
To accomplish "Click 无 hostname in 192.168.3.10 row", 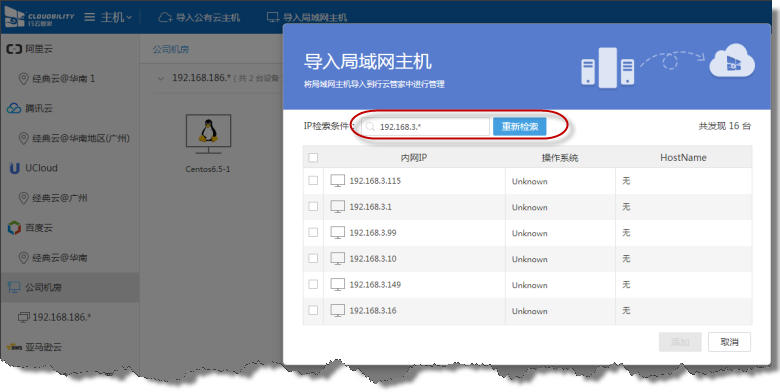I will point(626,259).
